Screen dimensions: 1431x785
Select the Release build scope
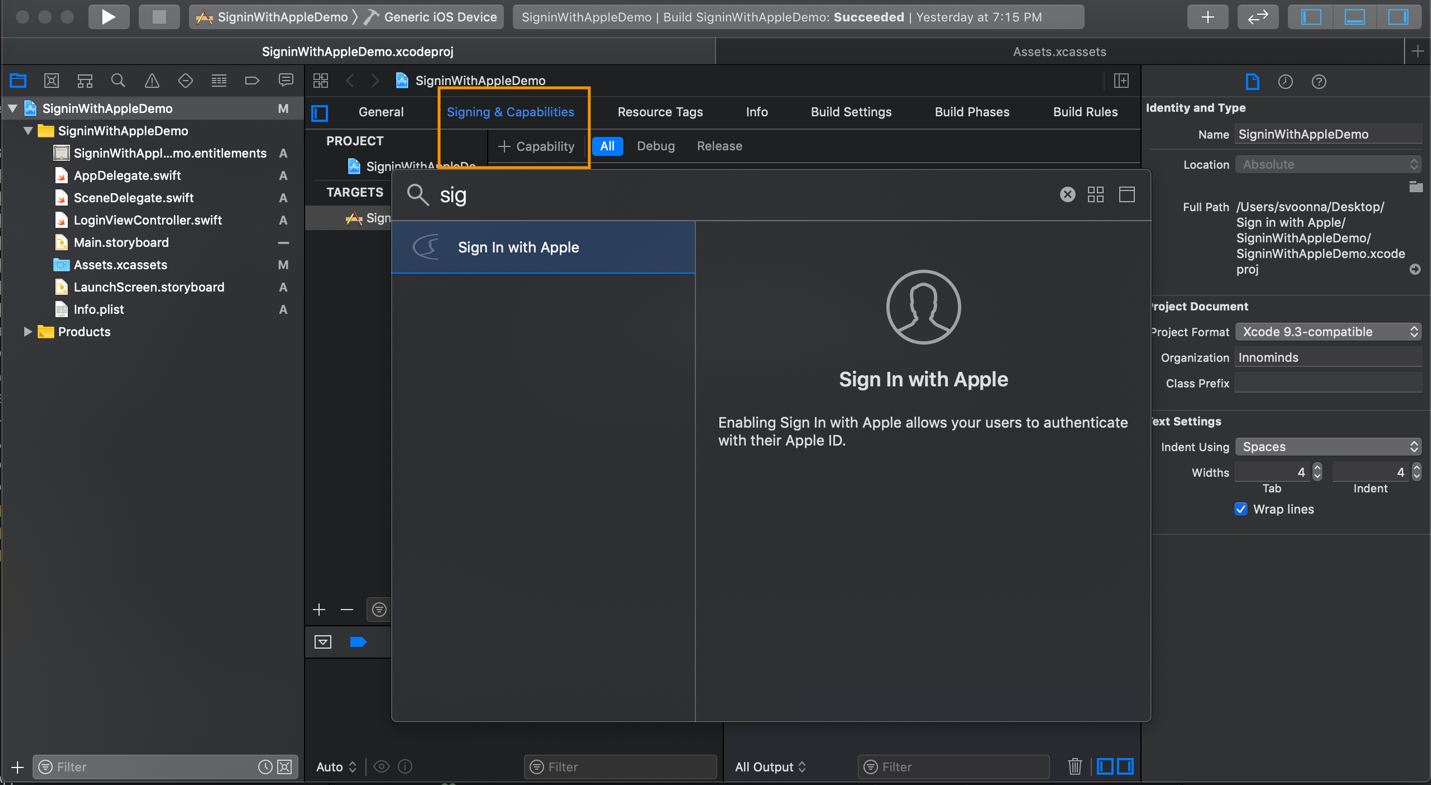tap(719, 146)
